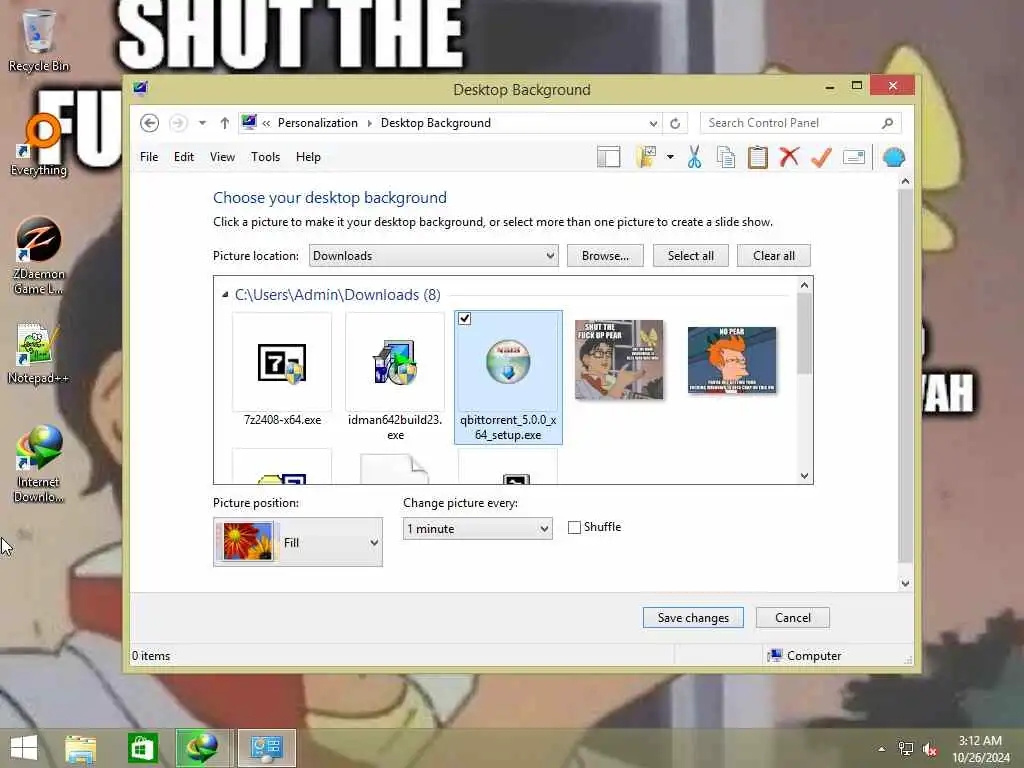Open the Picture position Fill dropdown
This screenshot has height=768, width=1024.
pyautogui.click(x=298, y=542)
